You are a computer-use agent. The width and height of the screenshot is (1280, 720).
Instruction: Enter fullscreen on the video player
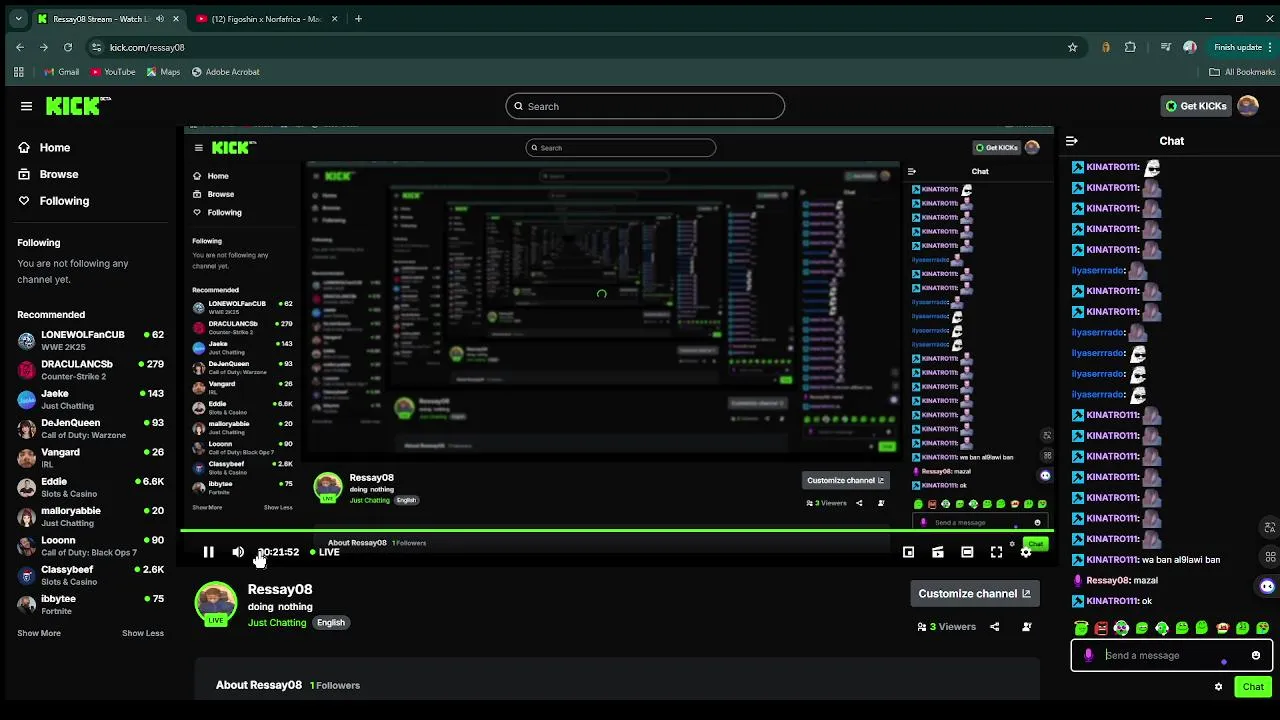click(x=996, y=552)
